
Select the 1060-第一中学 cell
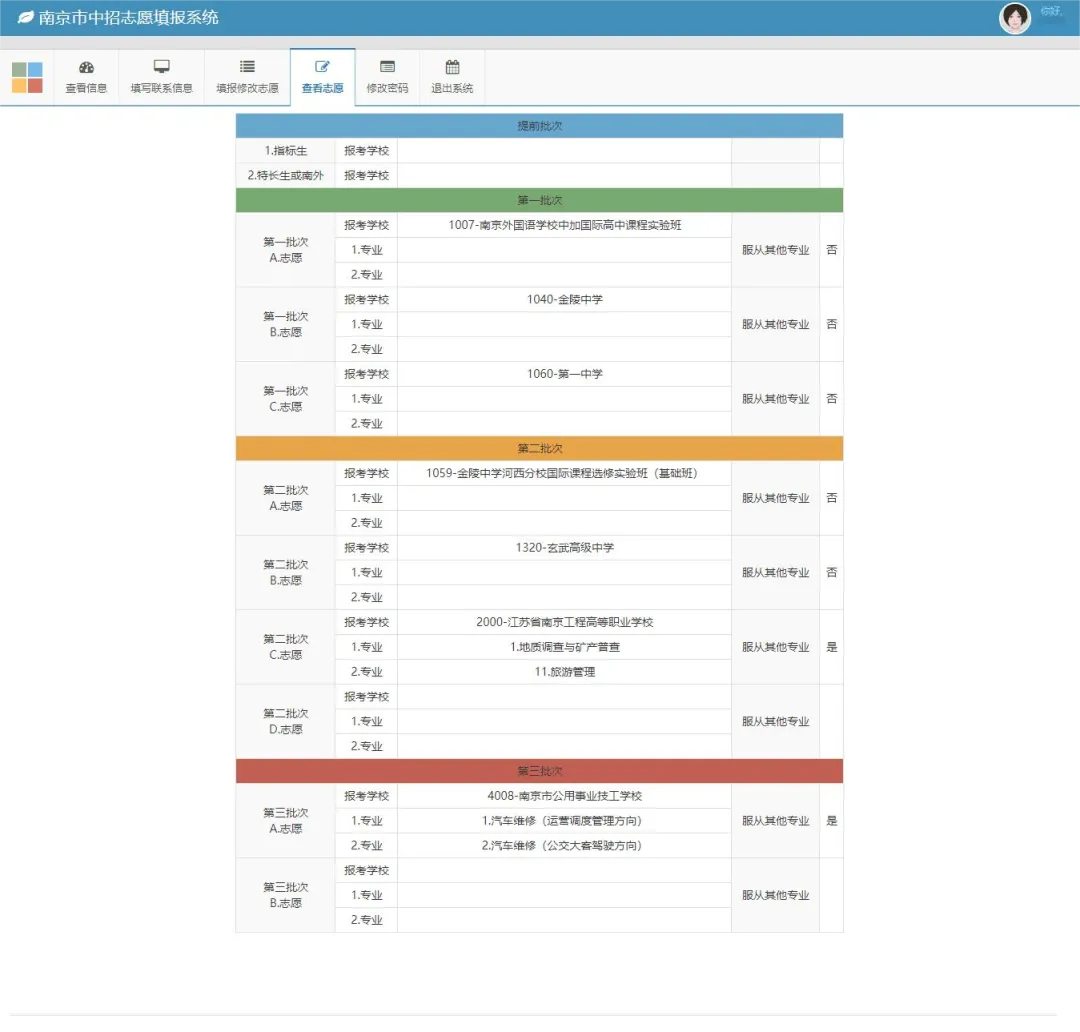565,374
